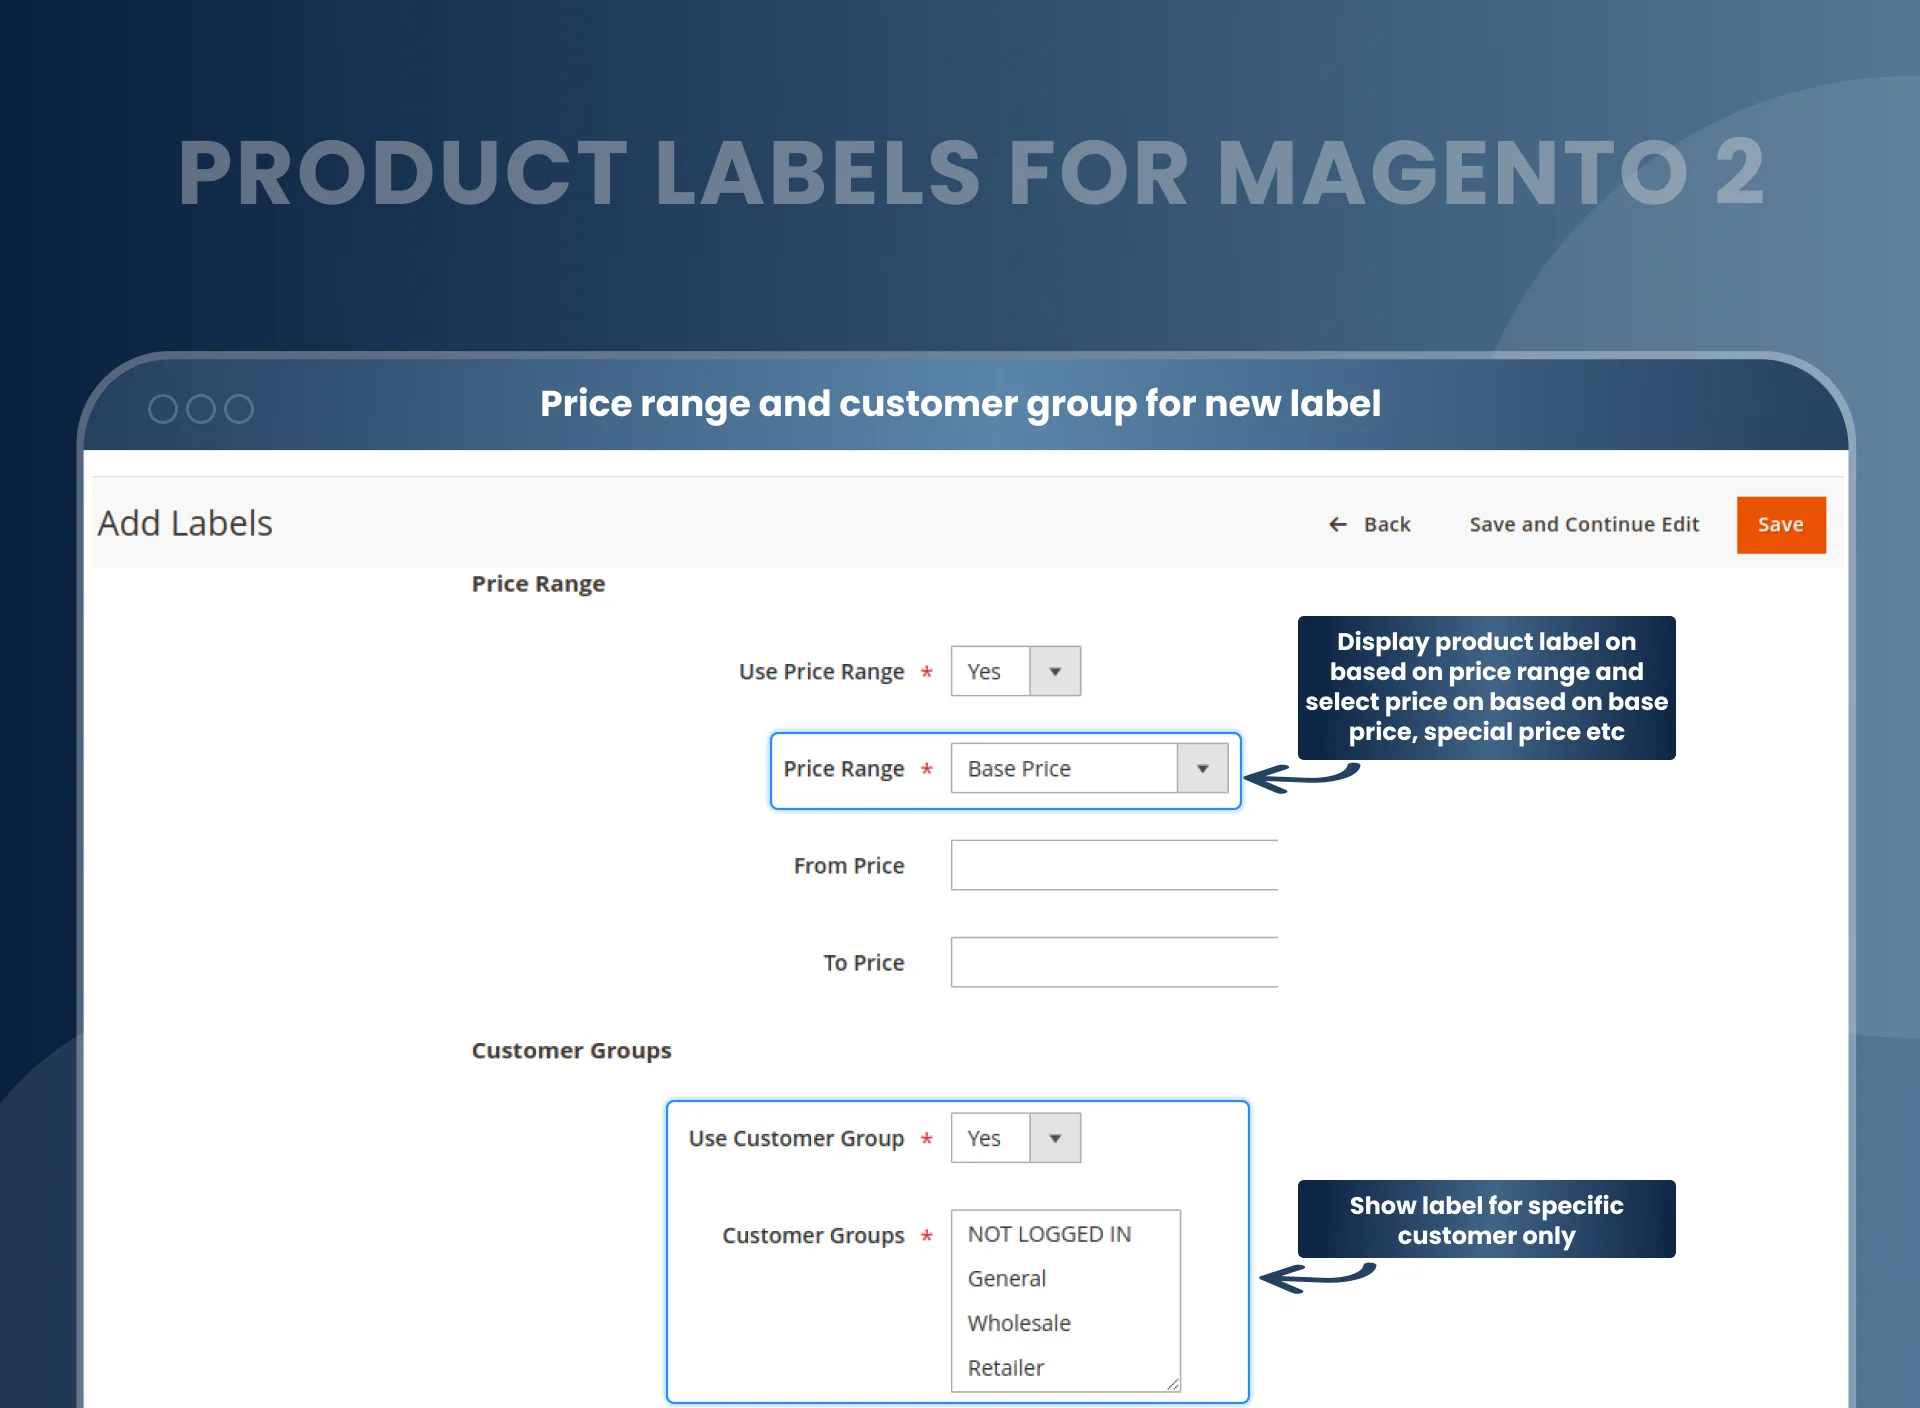Expand the Price Range Base Price dropdown
This screenshot has height=1408, width=1920.
pos(1089,768)
